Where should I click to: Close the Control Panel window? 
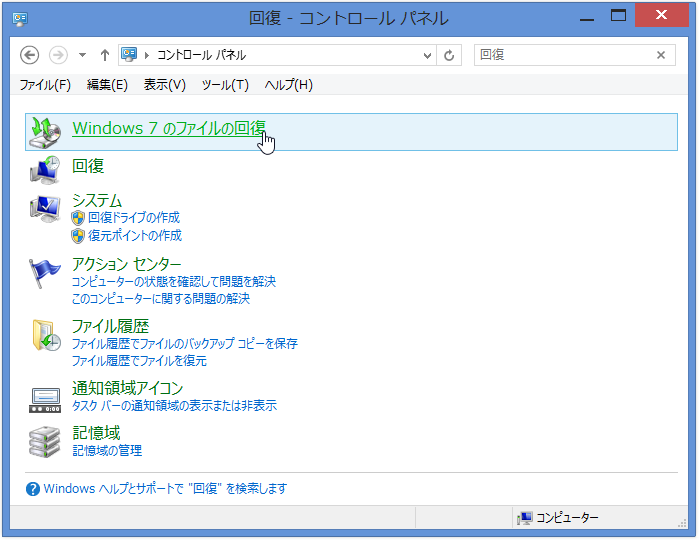pos(662,16)
